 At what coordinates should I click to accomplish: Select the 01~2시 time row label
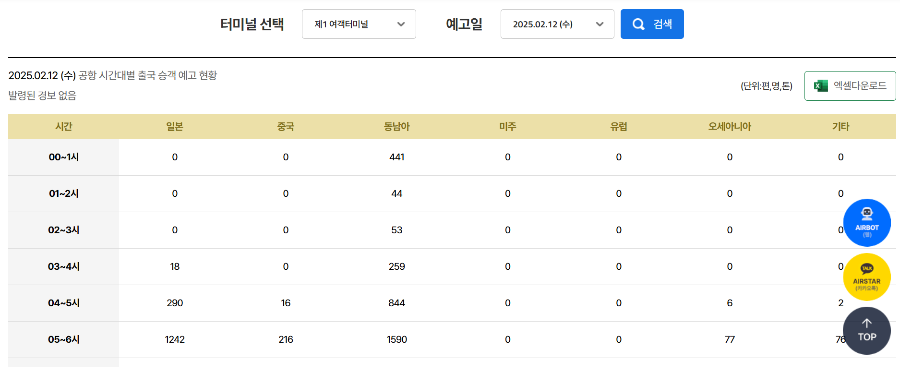64,194
